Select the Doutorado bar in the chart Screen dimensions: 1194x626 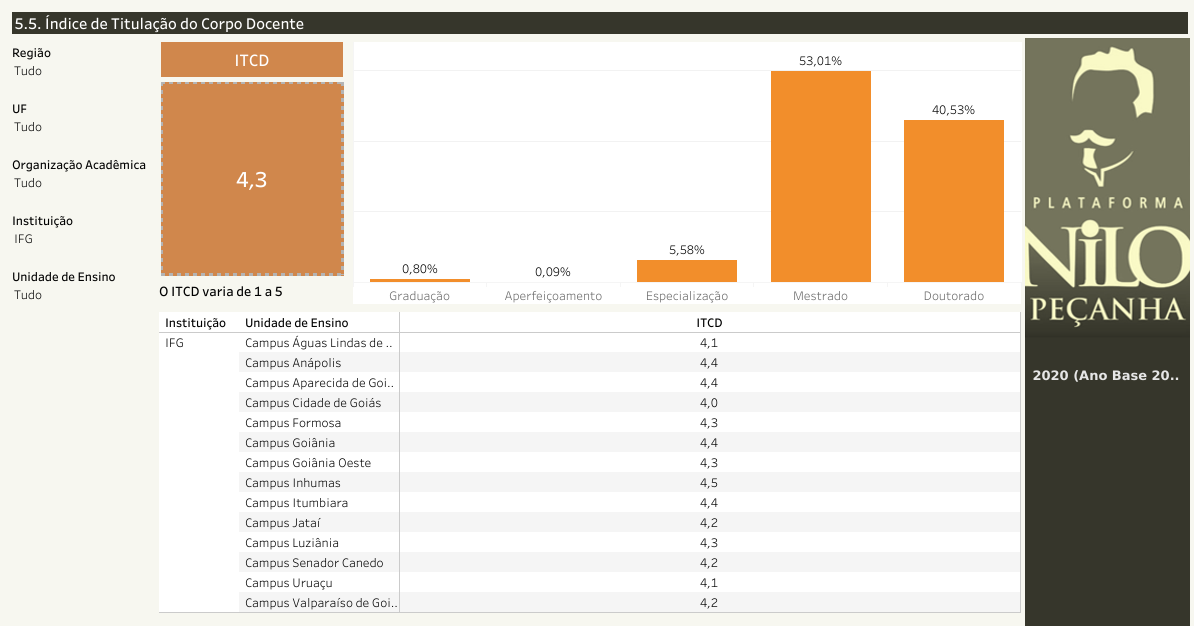pos(953,201)
